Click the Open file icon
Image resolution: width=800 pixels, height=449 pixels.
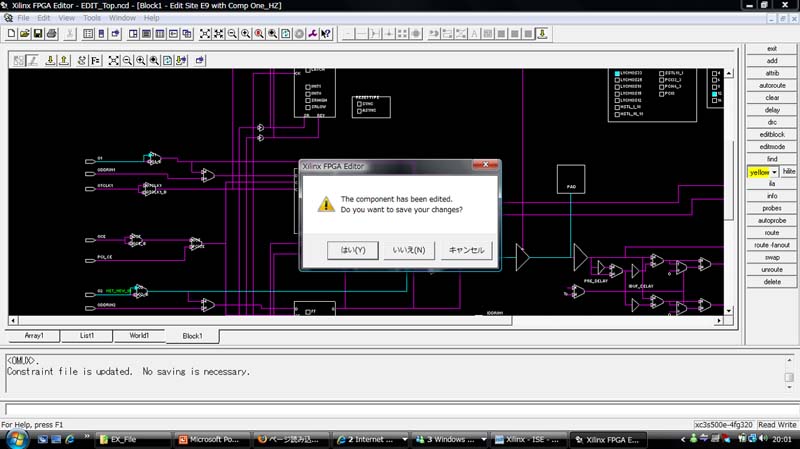(x=24, y=34)
